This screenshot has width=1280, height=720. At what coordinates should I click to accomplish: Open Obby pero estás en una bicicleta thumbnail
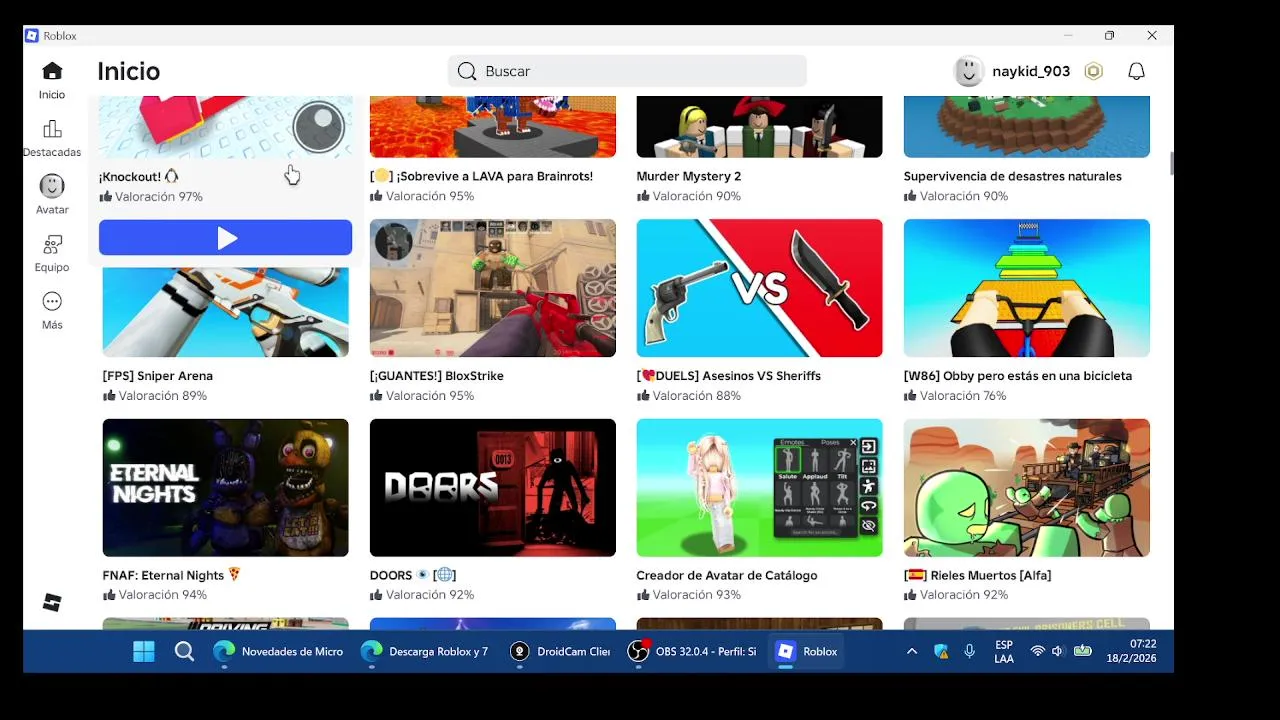tap(1027, 288)
